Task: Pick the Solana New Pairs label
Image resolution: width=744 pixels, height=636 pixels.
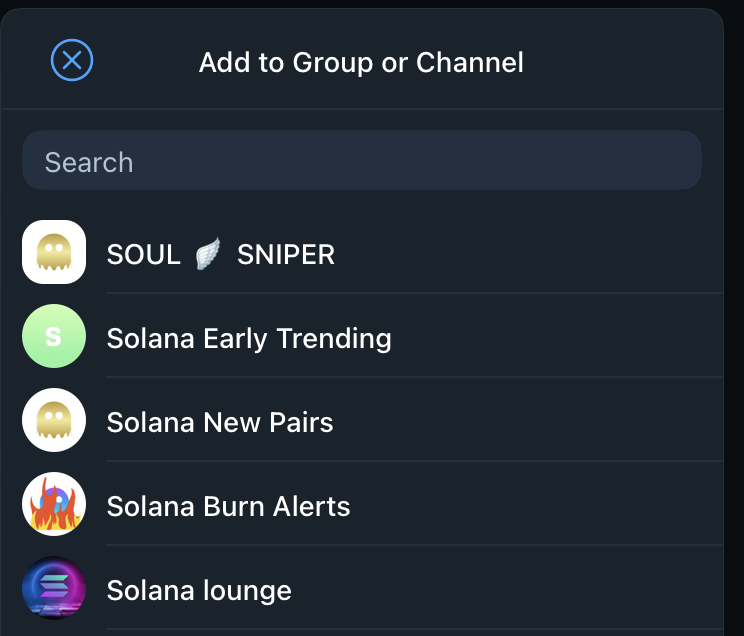Action: click(x=220, y=422)
